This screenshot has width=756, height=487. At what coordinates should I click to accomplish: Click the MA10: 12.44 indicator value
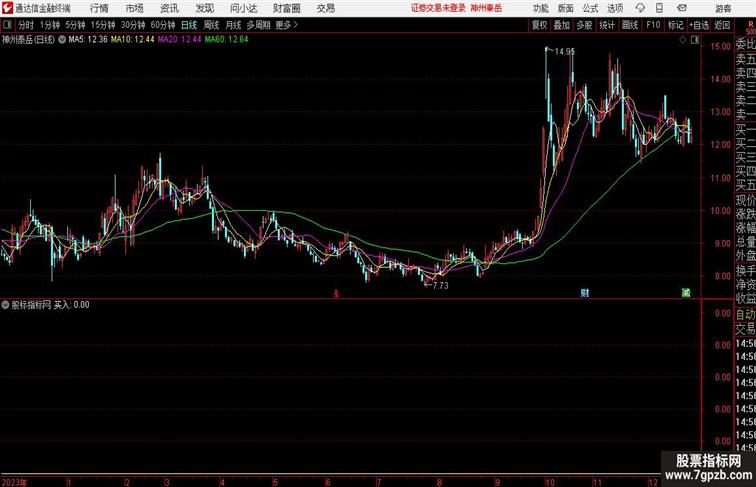133,40
